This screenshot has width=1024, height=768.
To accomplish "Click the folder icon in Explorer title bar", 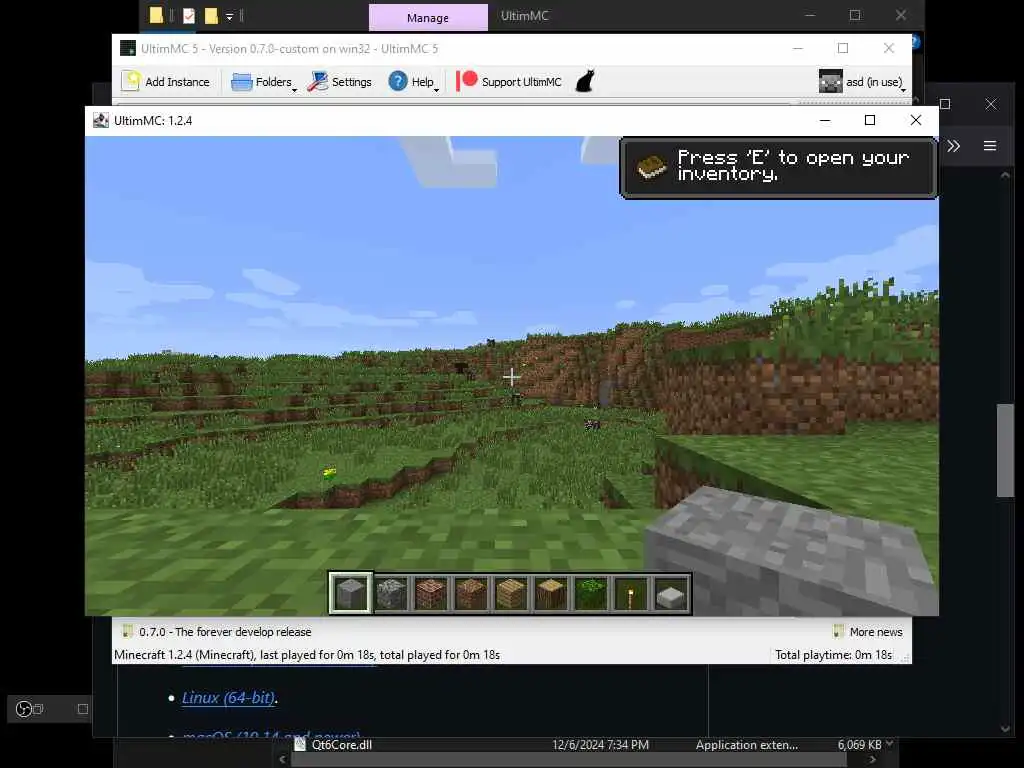I will pyautogui.click(x=156, y=16).
